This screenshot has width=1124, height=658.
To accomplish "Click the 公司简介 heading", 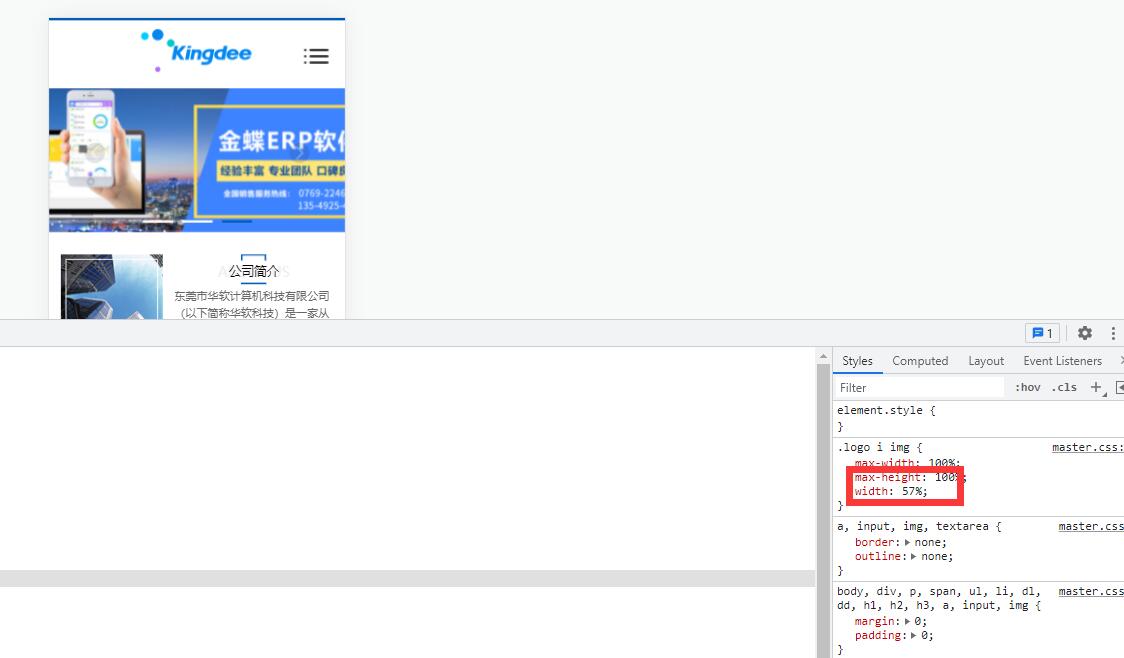I will click(254, 271).
